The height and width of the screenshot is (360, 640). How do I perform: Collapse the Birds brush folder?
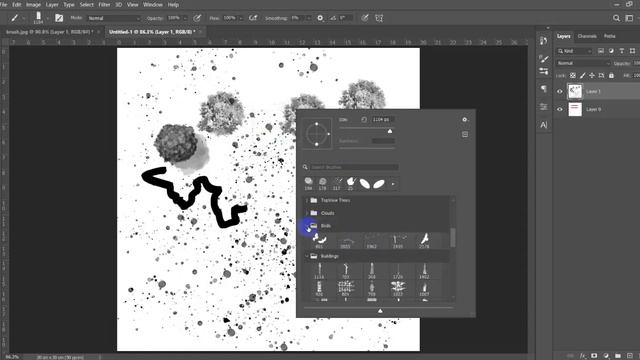coord(307,226)
